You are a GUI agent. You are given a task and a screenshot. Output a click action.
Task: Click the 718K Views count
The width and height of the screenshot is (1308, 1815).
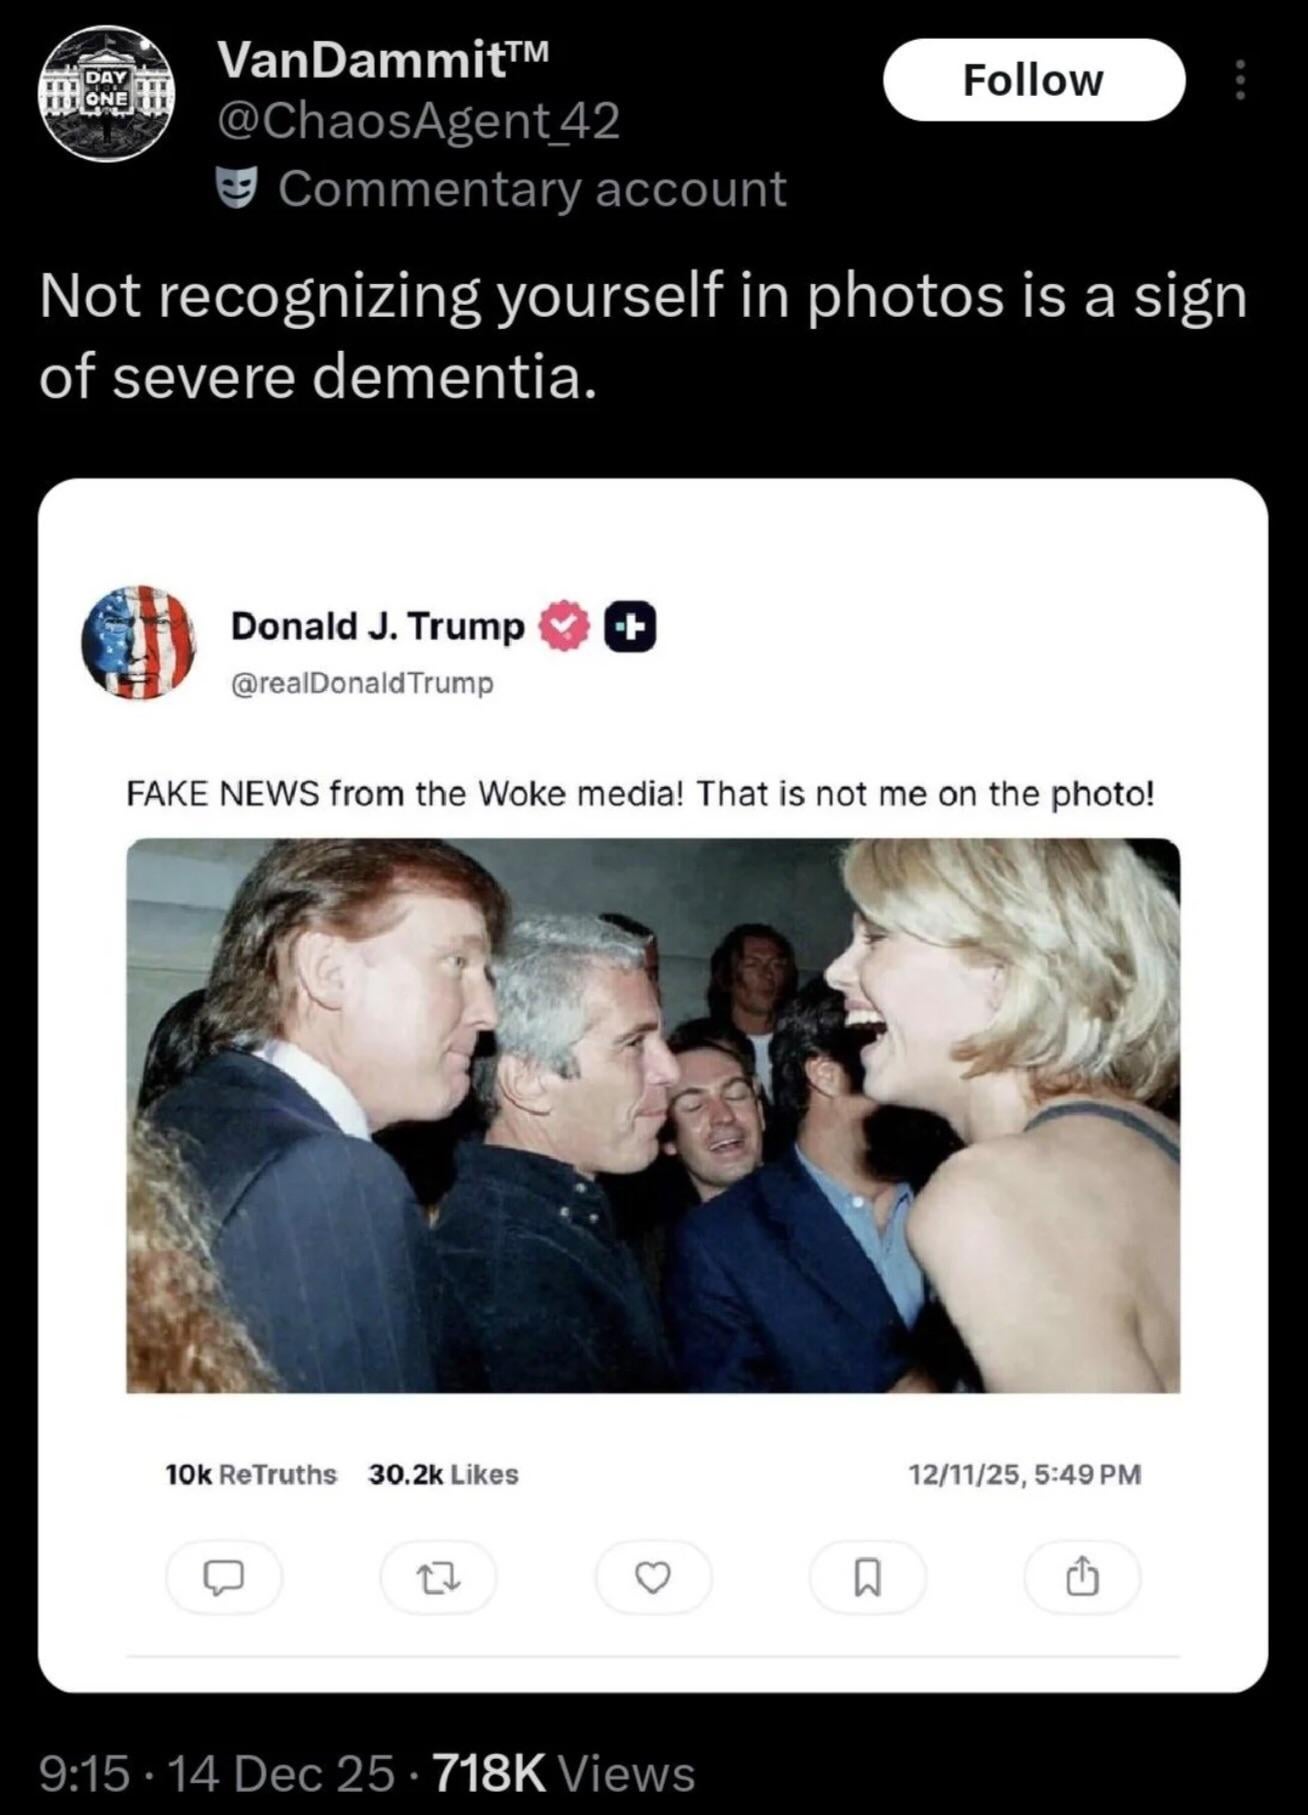pyautogui.click(x=562, y=1774)
